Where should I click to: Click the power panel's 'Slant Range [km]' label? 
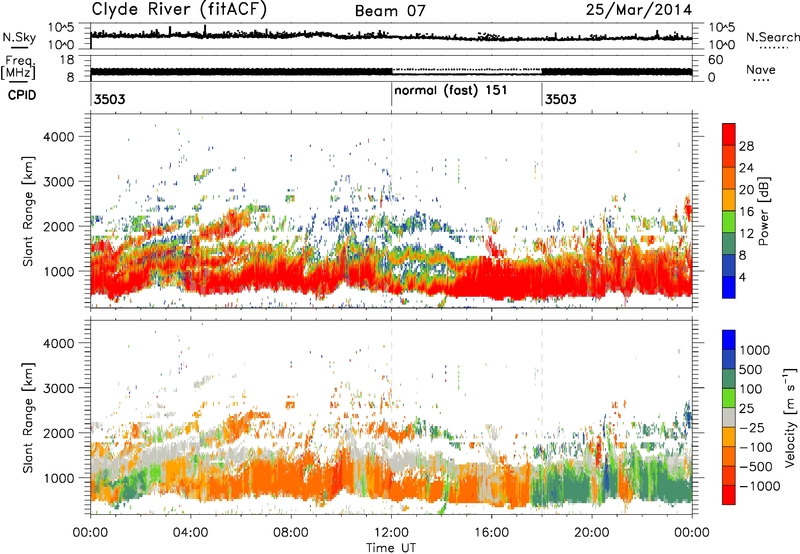(x=28, y=211)
